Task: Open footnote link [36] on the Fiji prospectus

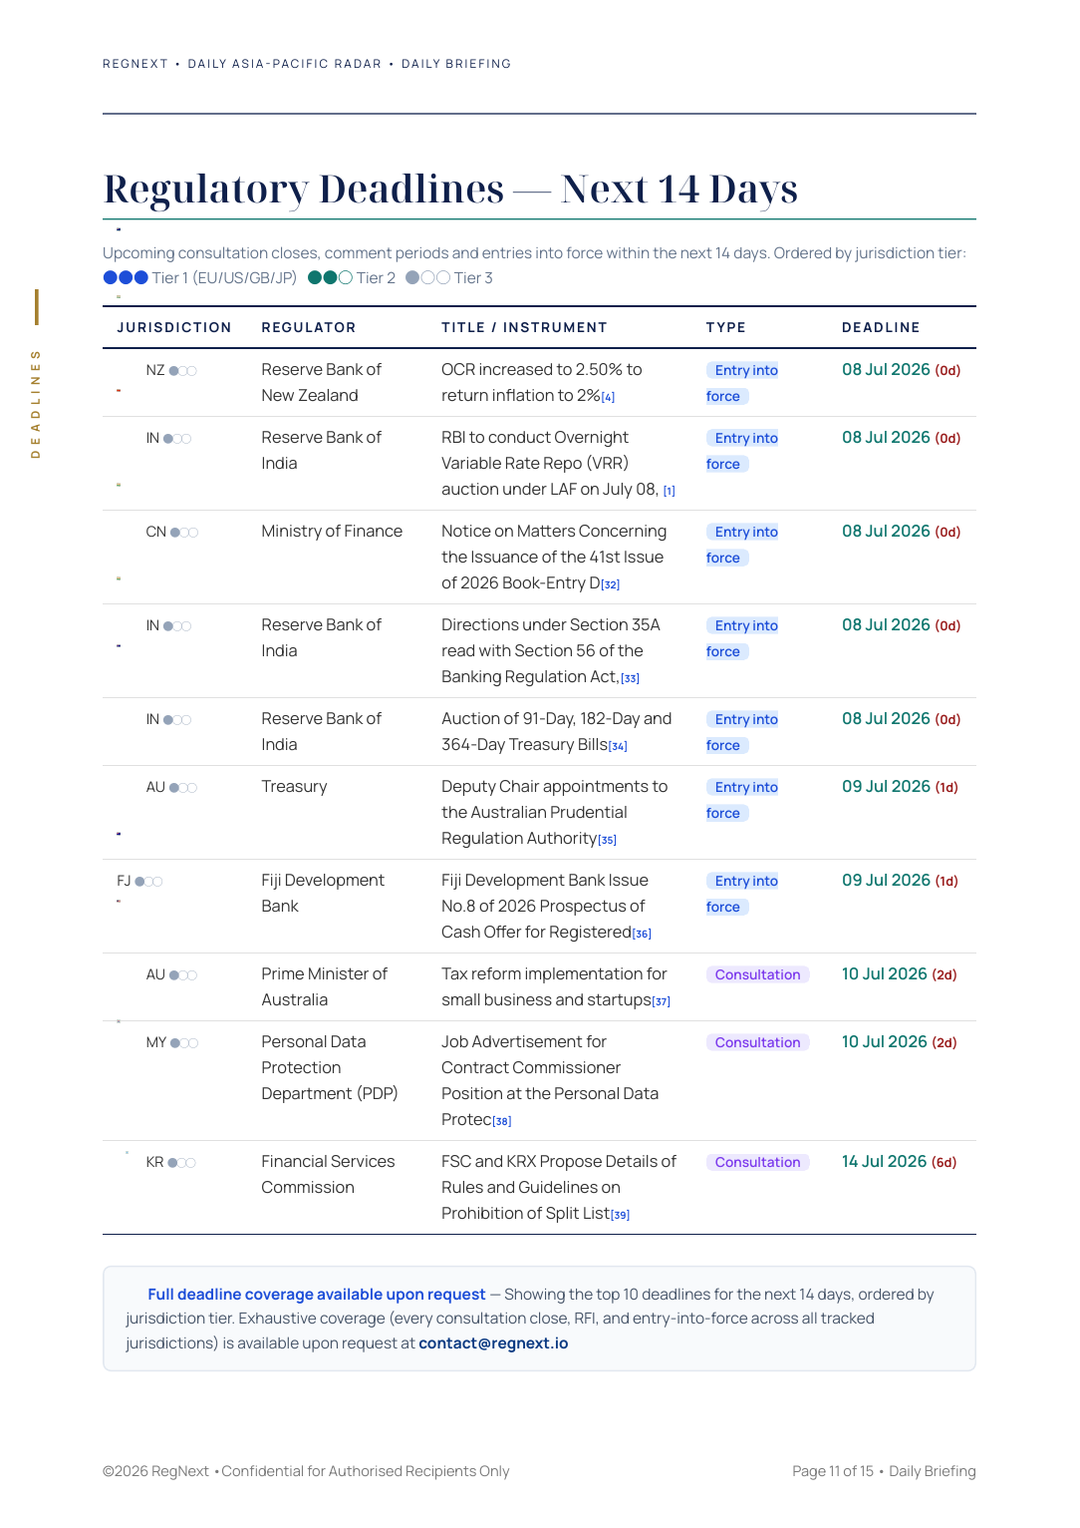Action: [642, 934]
